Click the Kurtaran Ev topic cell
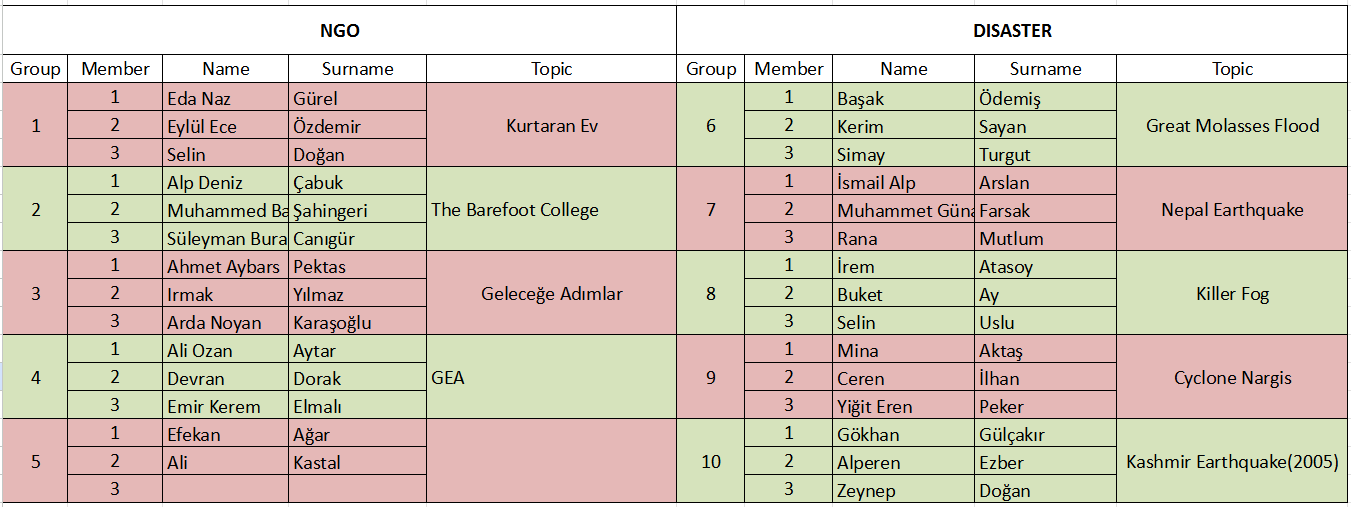 (x=552, y=126)
